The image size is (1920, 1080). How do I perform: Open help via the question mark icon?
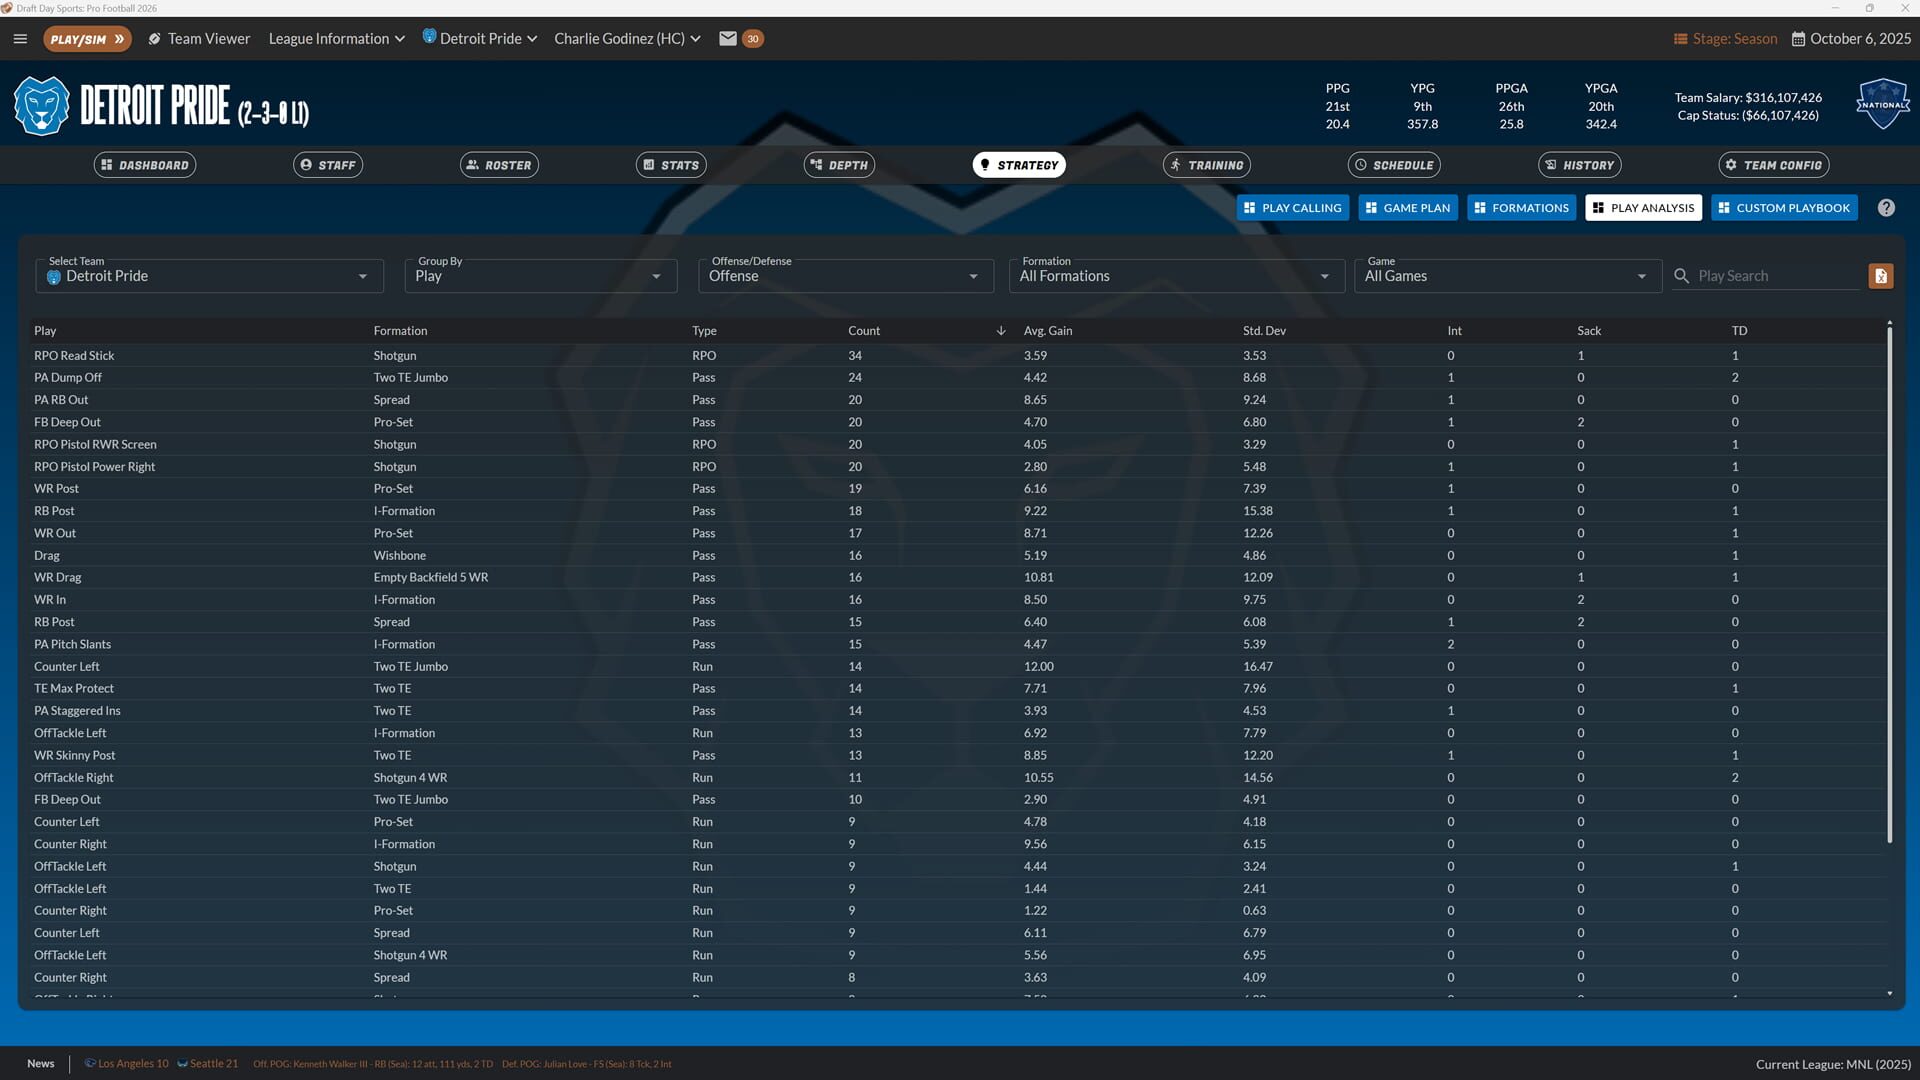tap(1886, 207)
